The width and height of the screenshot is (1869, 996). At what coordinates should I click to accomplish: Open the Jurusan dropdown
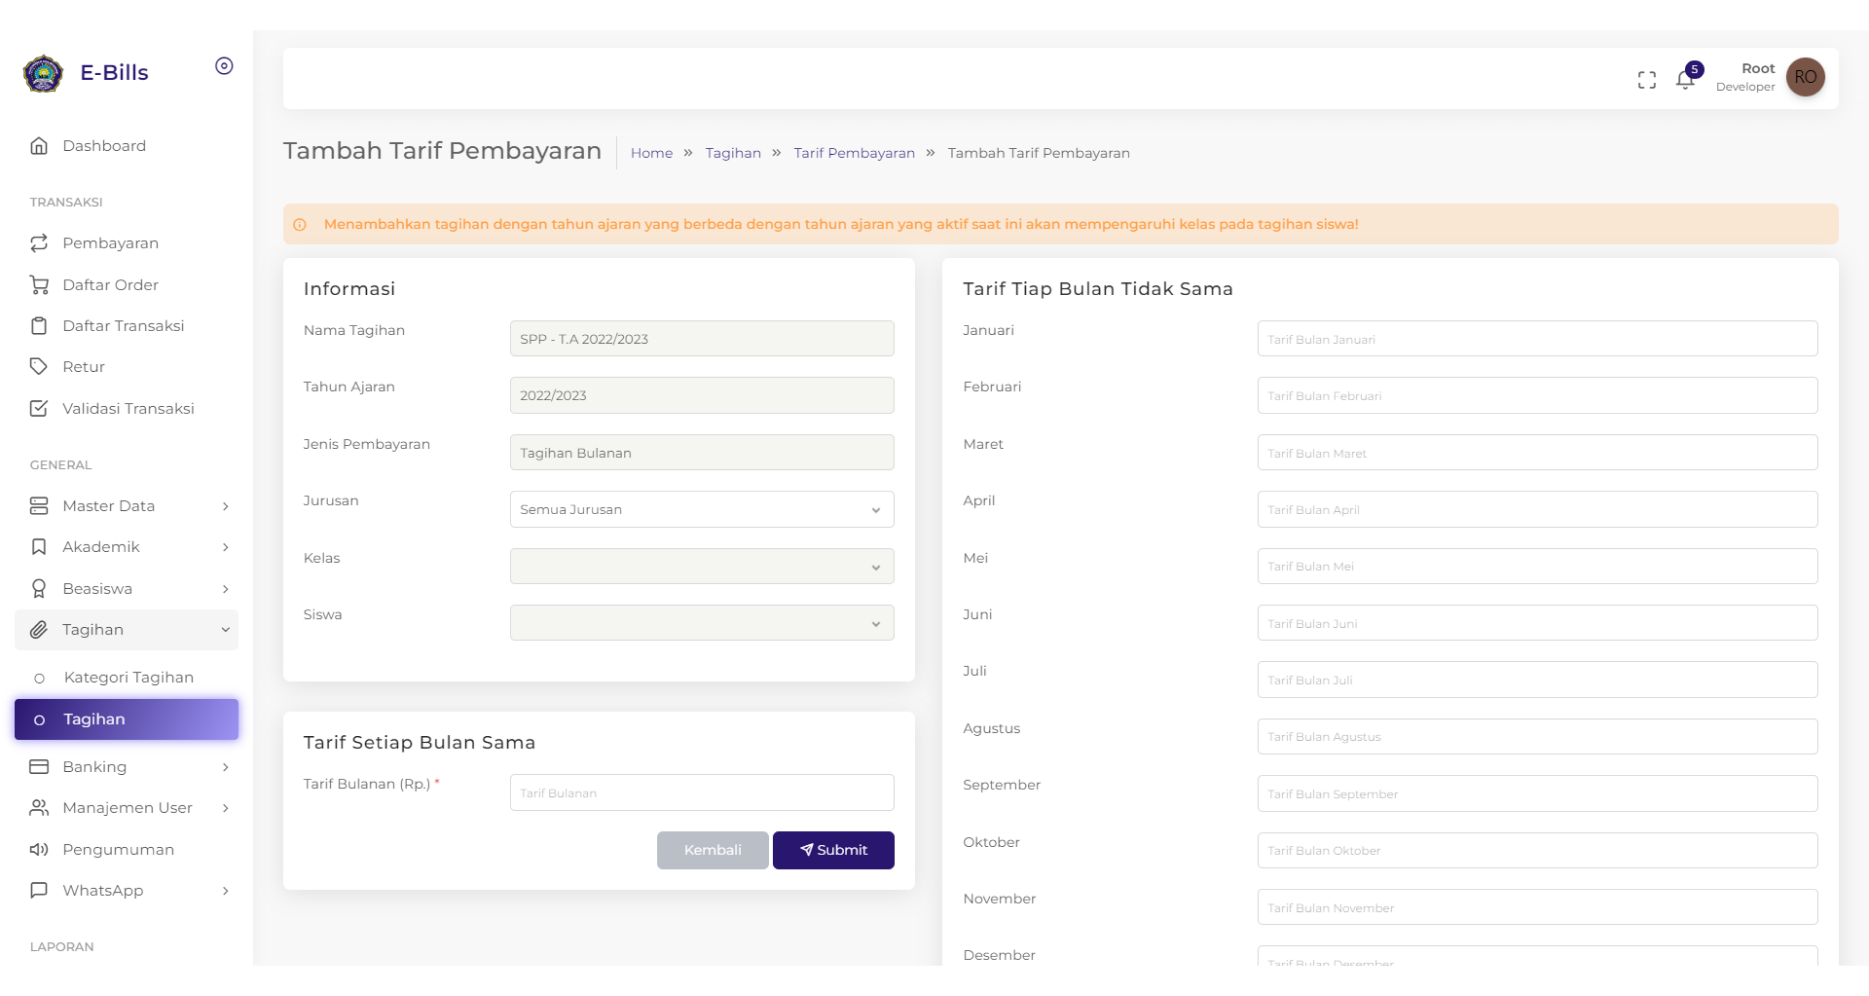702,510
